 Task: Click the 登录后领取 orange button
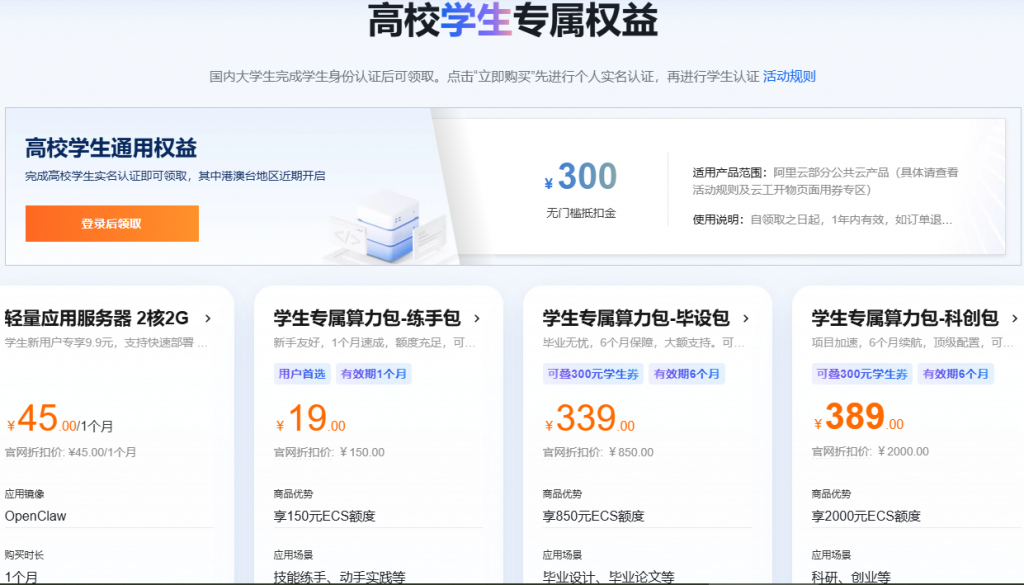pyautogui.click(x=112, y=224)
